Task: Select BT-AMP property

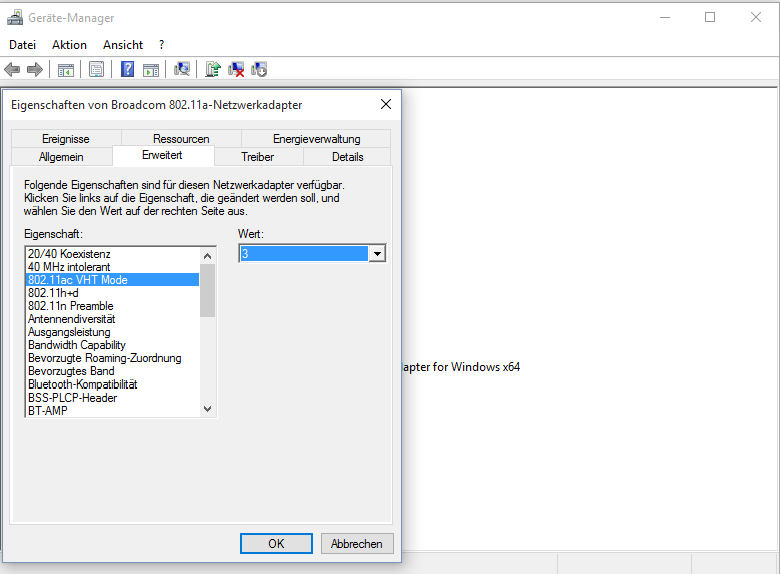Action: pyautogui.click(x=112, y=411)
